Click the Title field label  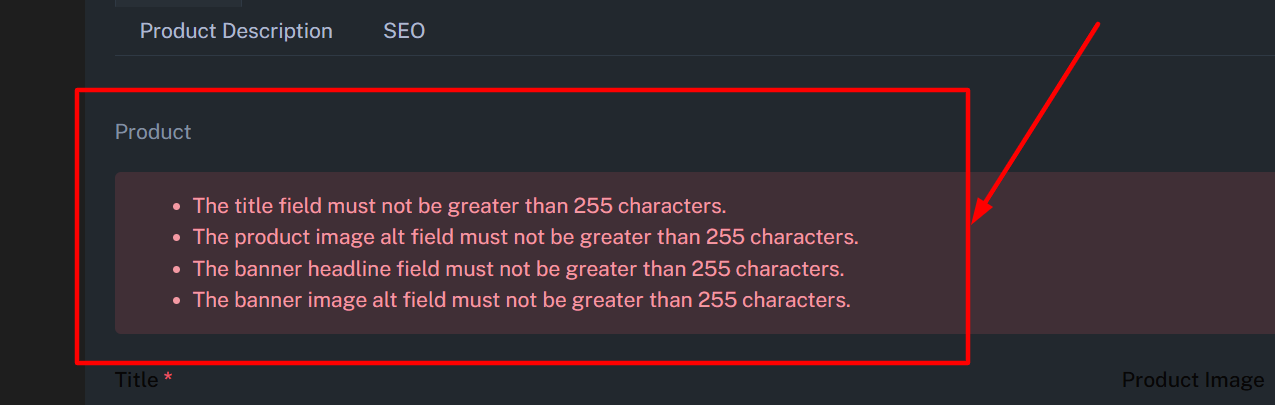point(137,380)
